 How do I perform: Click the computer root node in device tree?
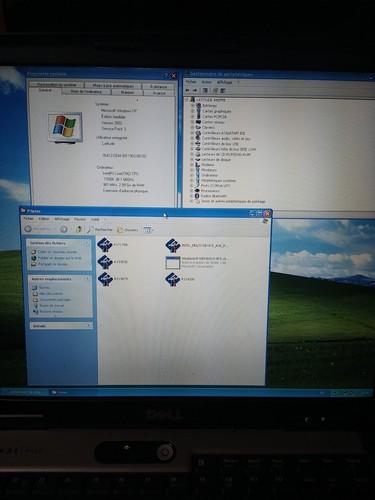(x=211, y=100)
